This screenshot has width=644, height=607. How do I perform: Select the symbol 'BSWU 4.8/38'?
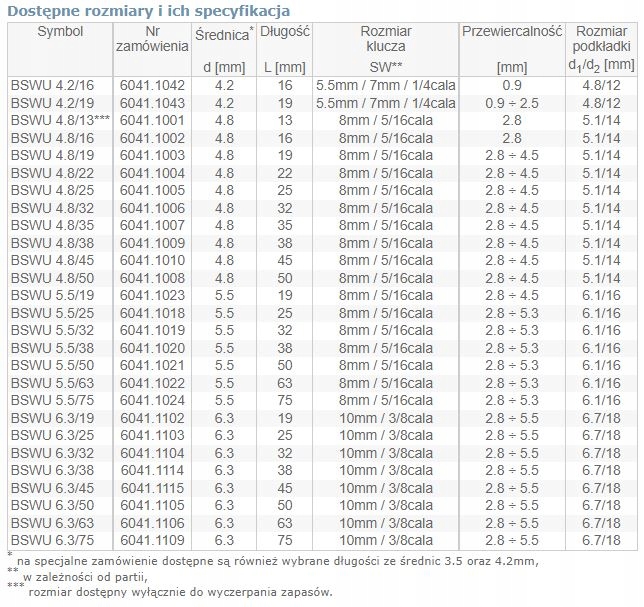52,243
